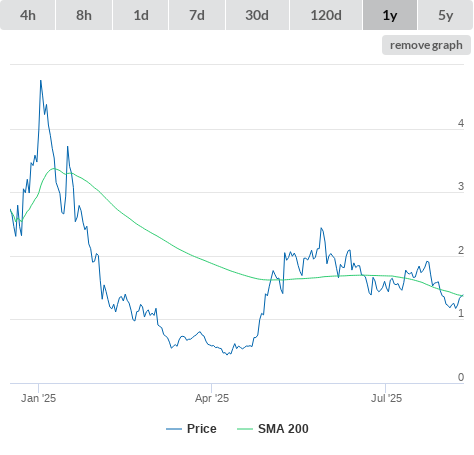Show the 5y time range
The width and height of the screenshot is (474, 455).
tap(446, 15)
